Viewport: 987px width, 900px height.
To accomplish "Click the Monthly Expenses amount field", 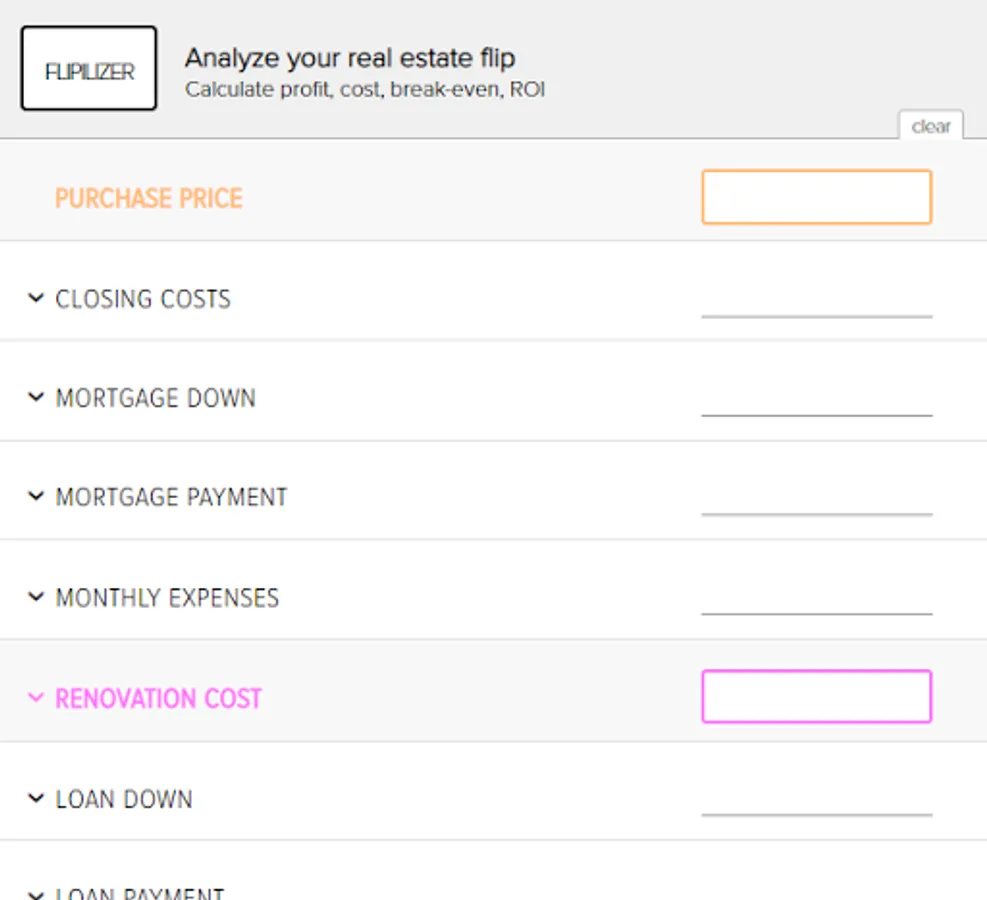I will tap(816, 596).
